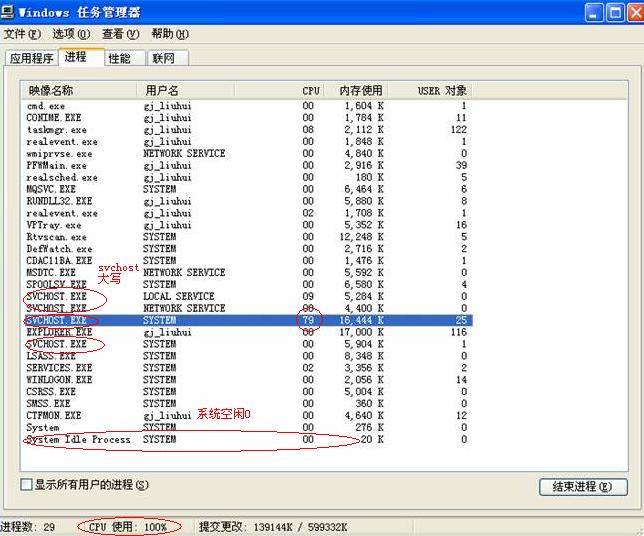
Task: Select the wmiprvse.exe process row
Action: [x=246, y=154]
